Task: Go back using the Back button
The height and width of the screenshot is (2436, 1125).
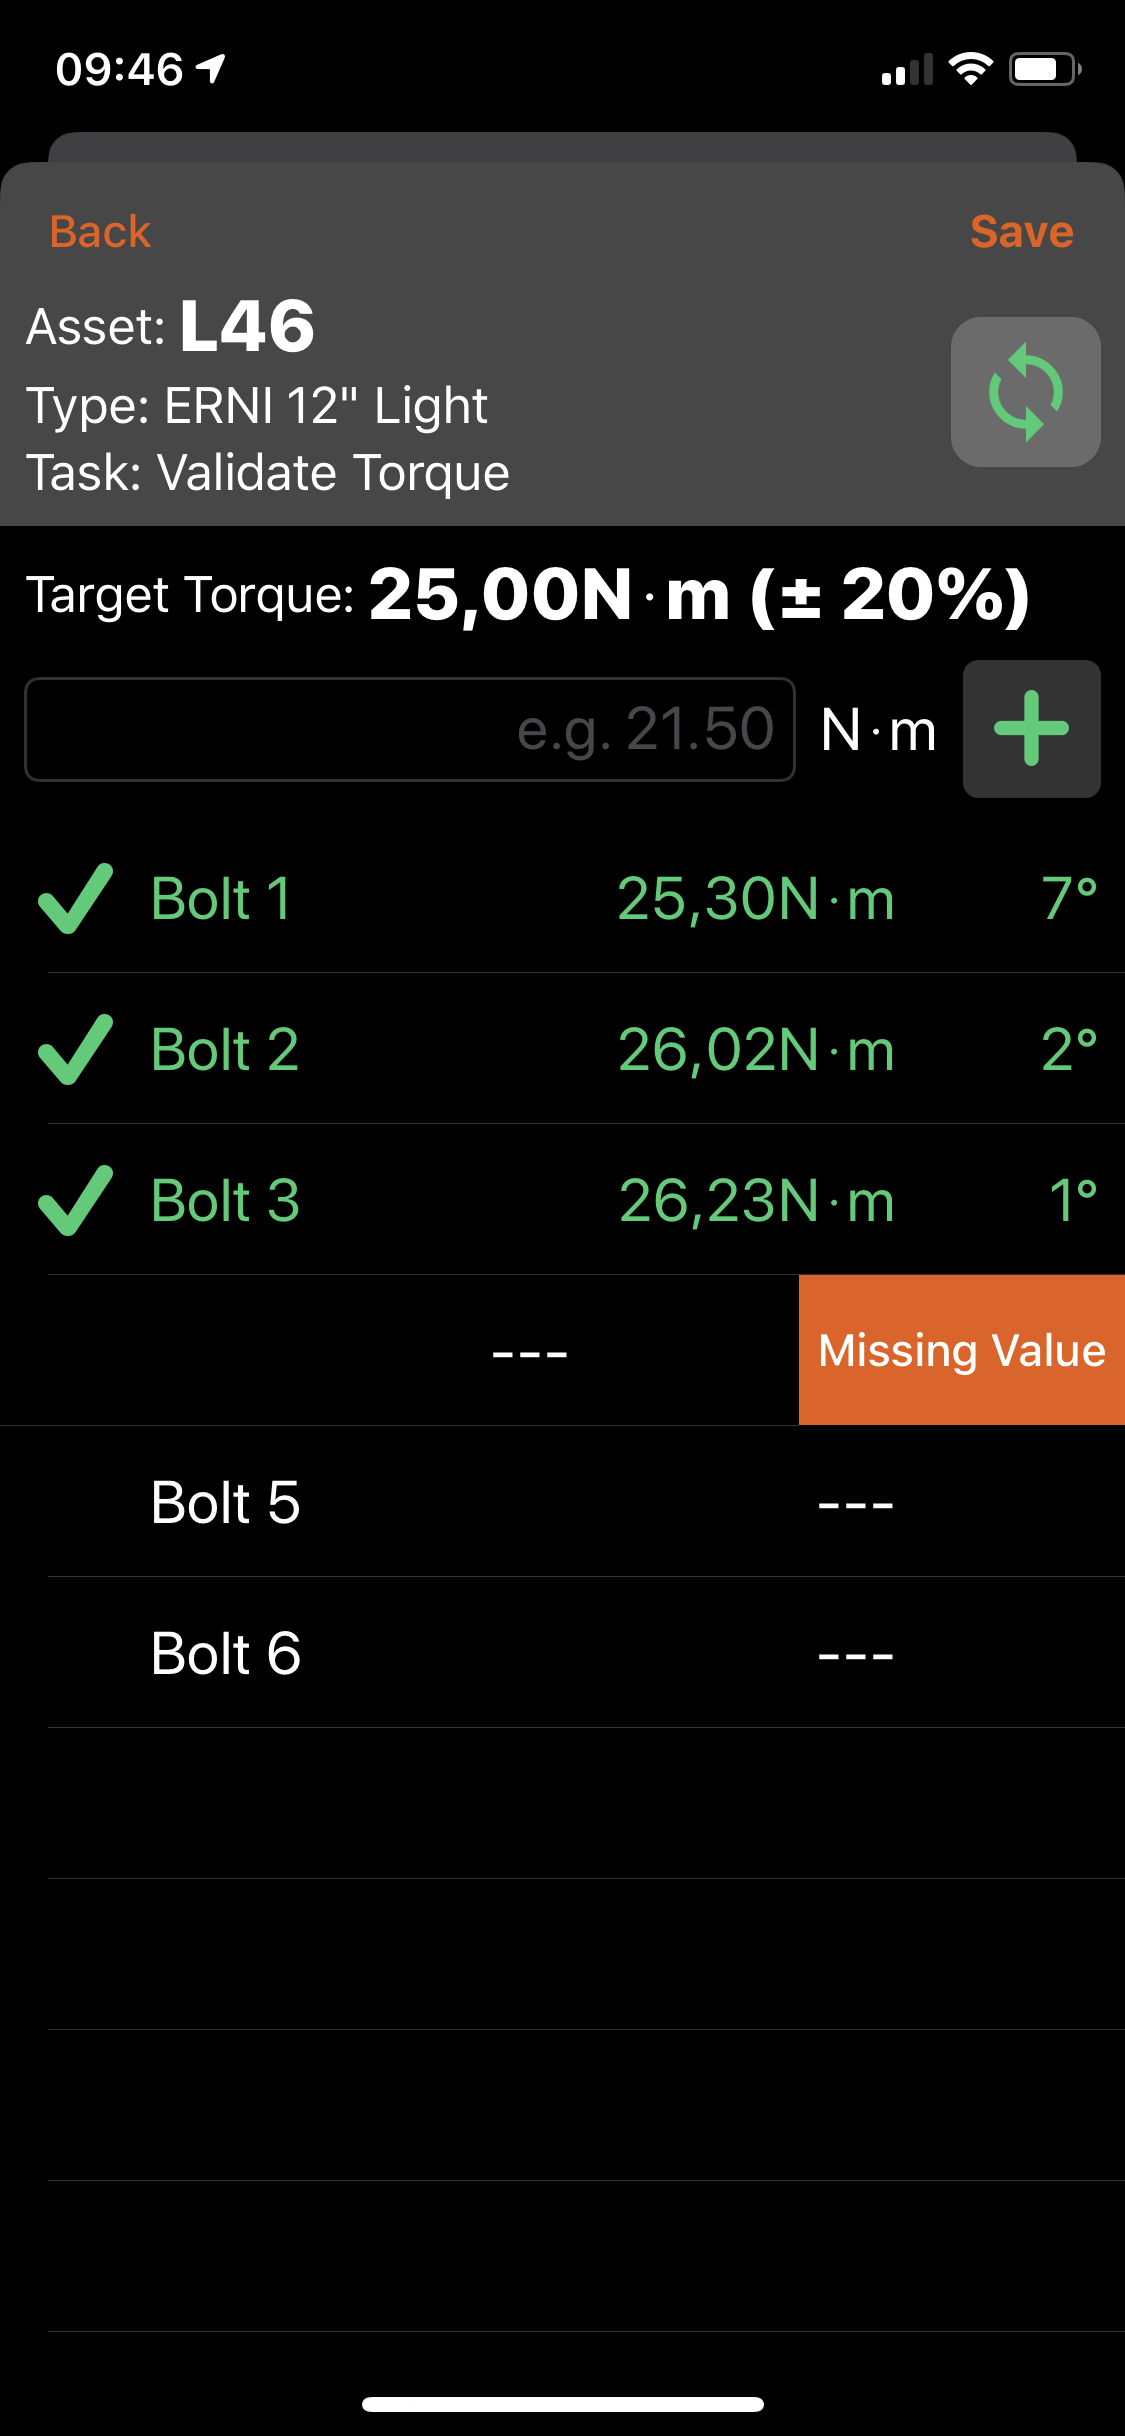Action: 100,232
